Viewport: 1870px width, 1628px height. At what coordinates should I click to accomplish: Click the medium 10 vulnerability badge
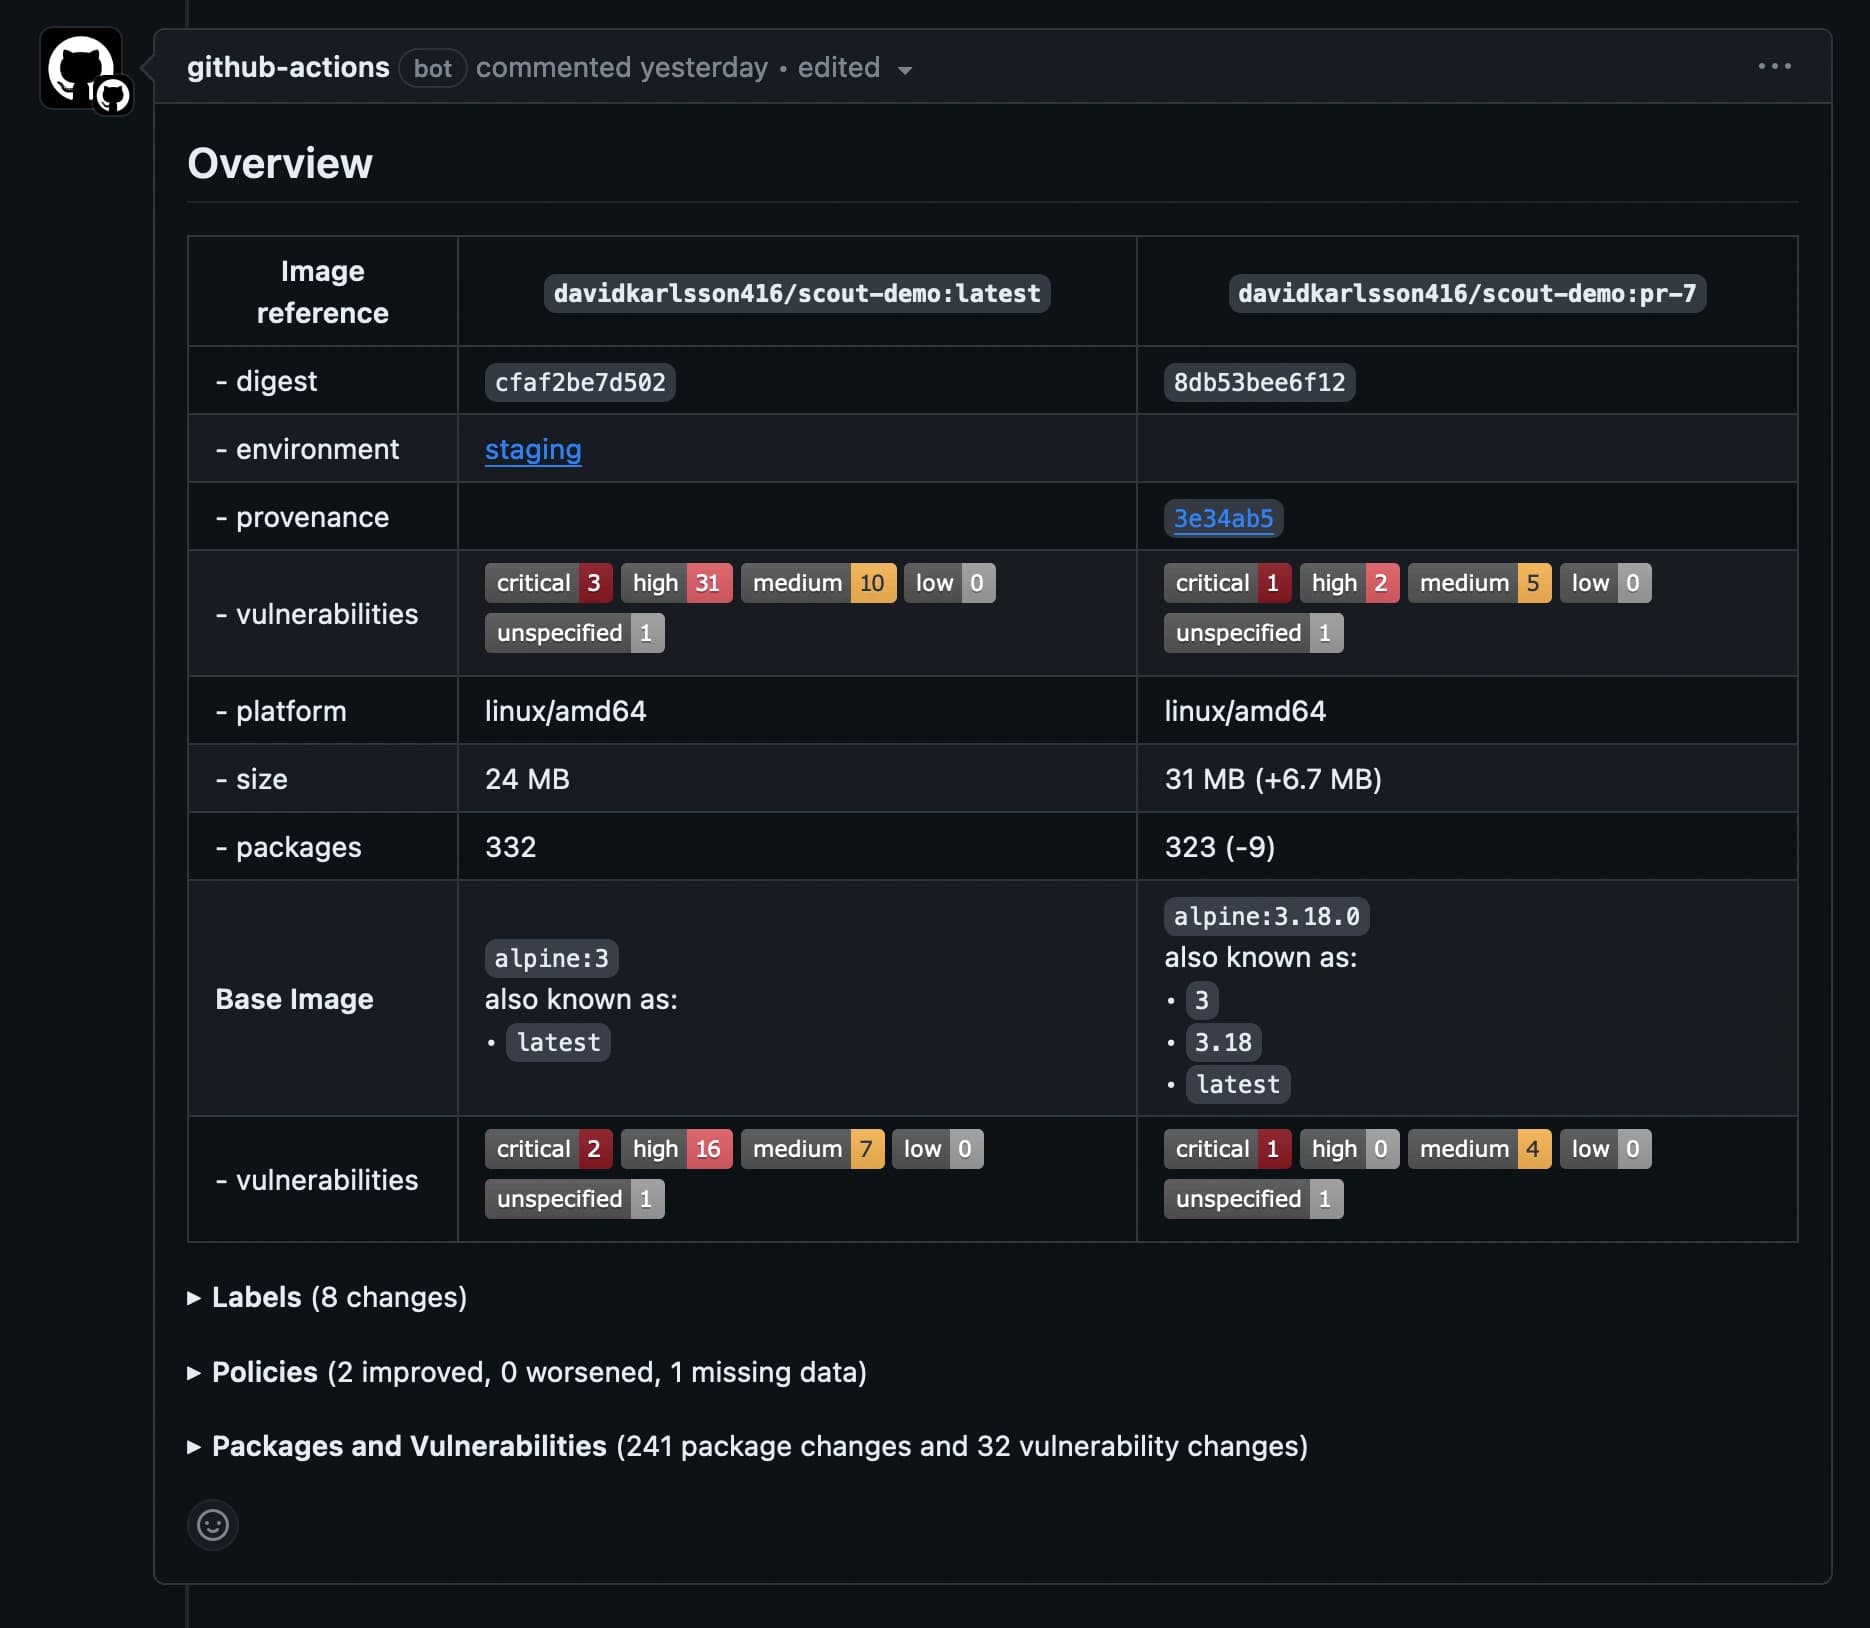818,583
